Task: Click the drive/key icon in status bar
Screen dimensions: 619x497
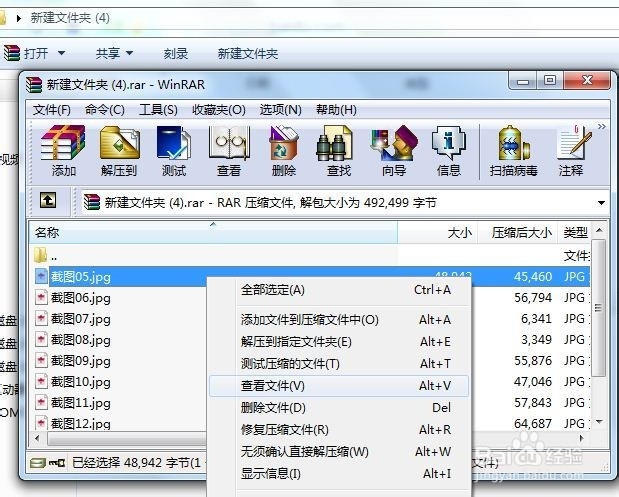Action: click(x=47, y=462)
